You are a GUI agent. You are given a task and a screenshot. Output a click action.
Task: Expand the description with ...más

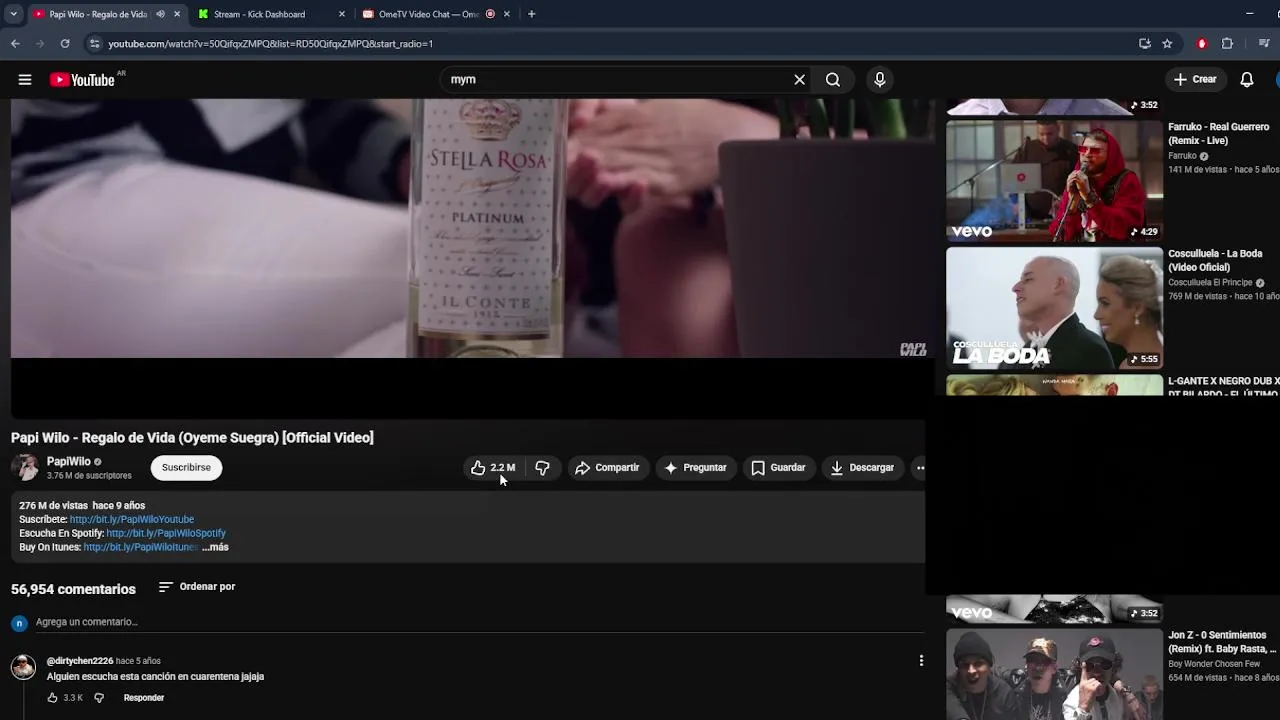[x=215, y=548]
